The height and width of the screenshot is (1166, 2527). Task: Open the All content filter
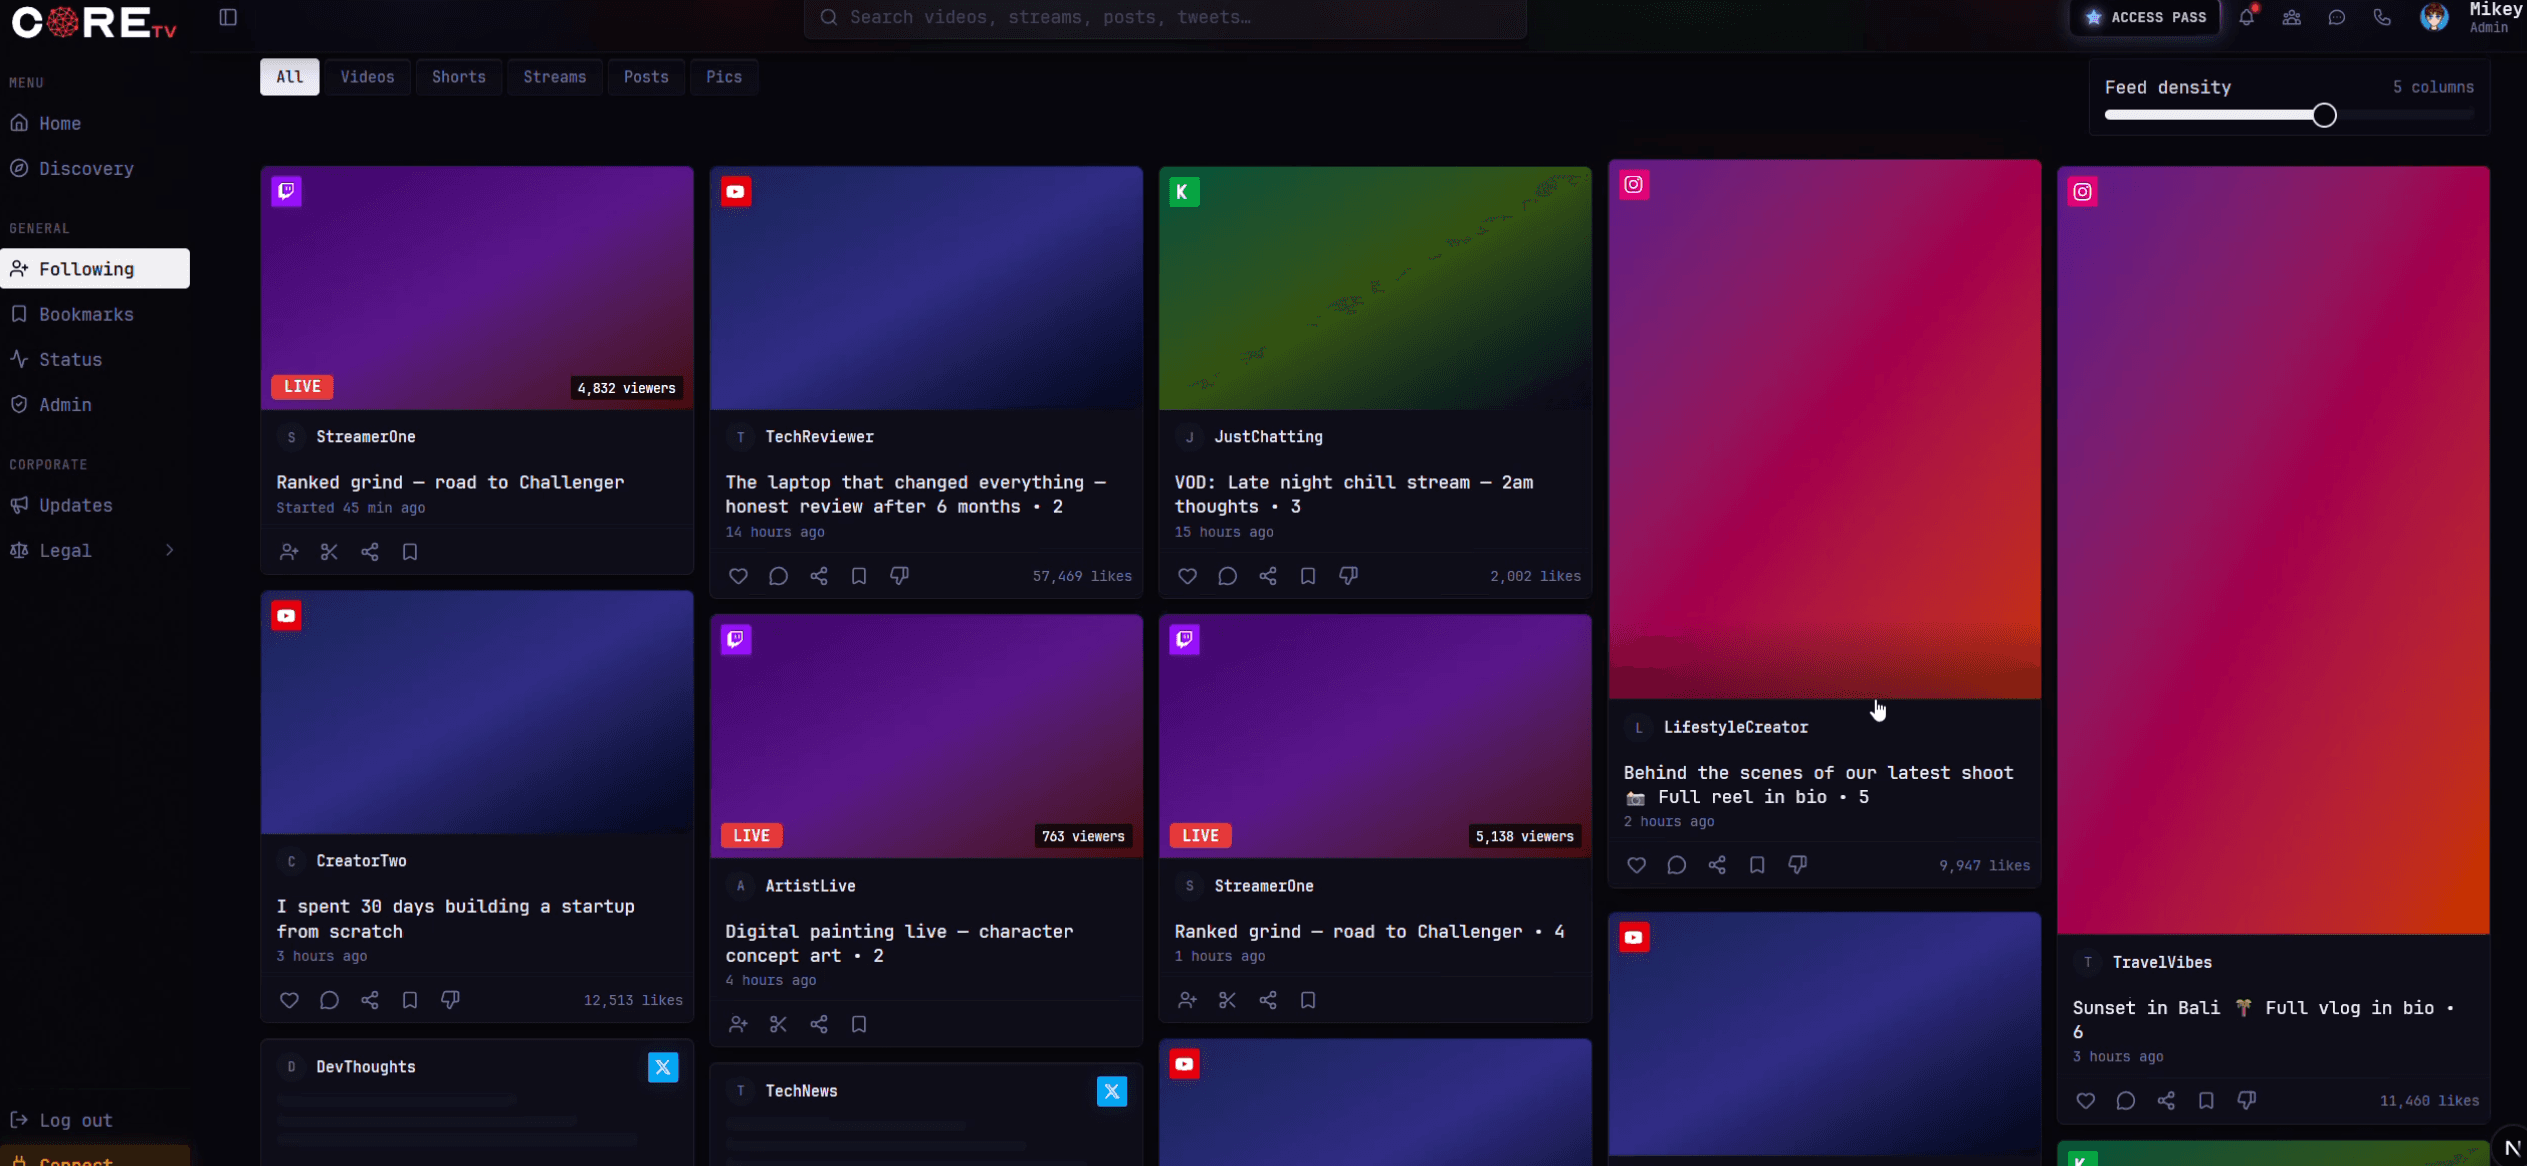[288, 77]
